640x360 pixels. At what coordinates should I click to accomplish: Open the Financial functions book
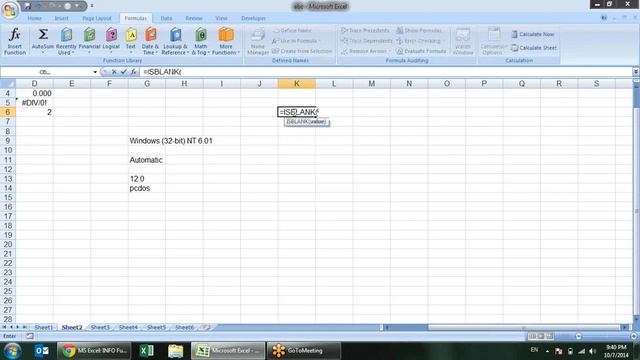click(89, 41)
